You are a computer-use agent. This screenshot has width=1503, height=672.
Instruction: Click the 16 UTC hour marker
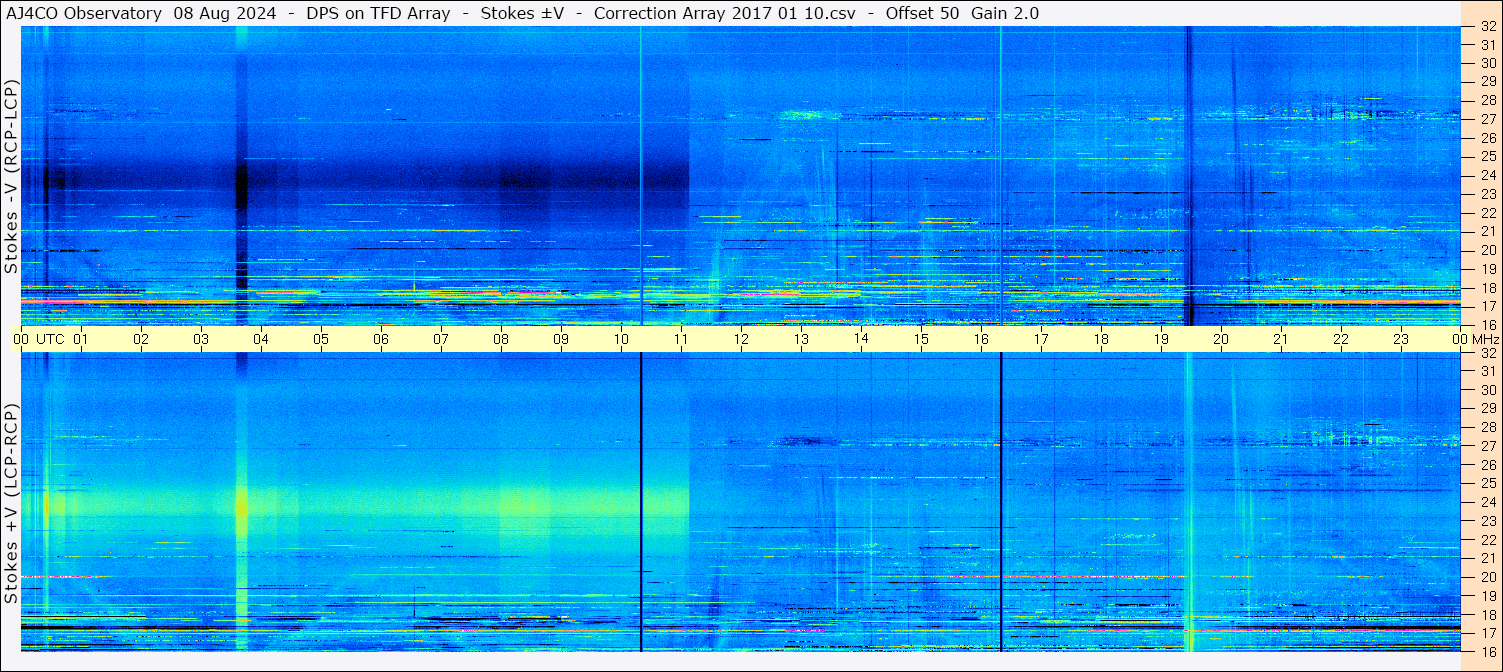click(981, 339)
